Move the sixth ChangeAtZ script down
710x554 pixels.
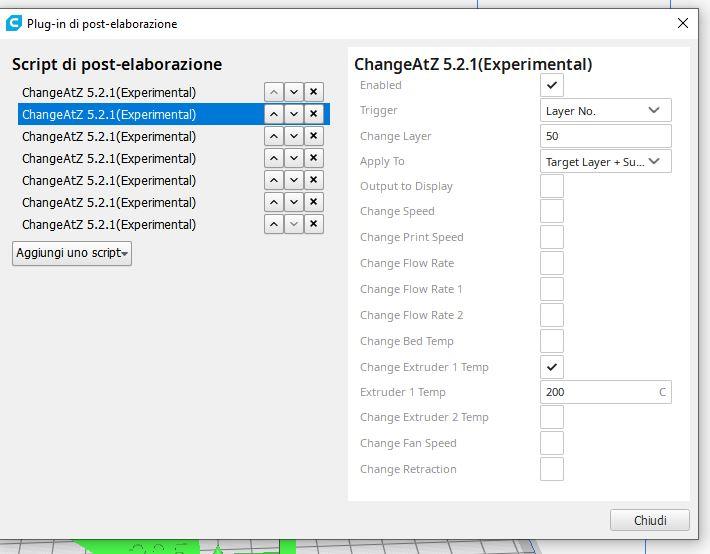(294, 202)
